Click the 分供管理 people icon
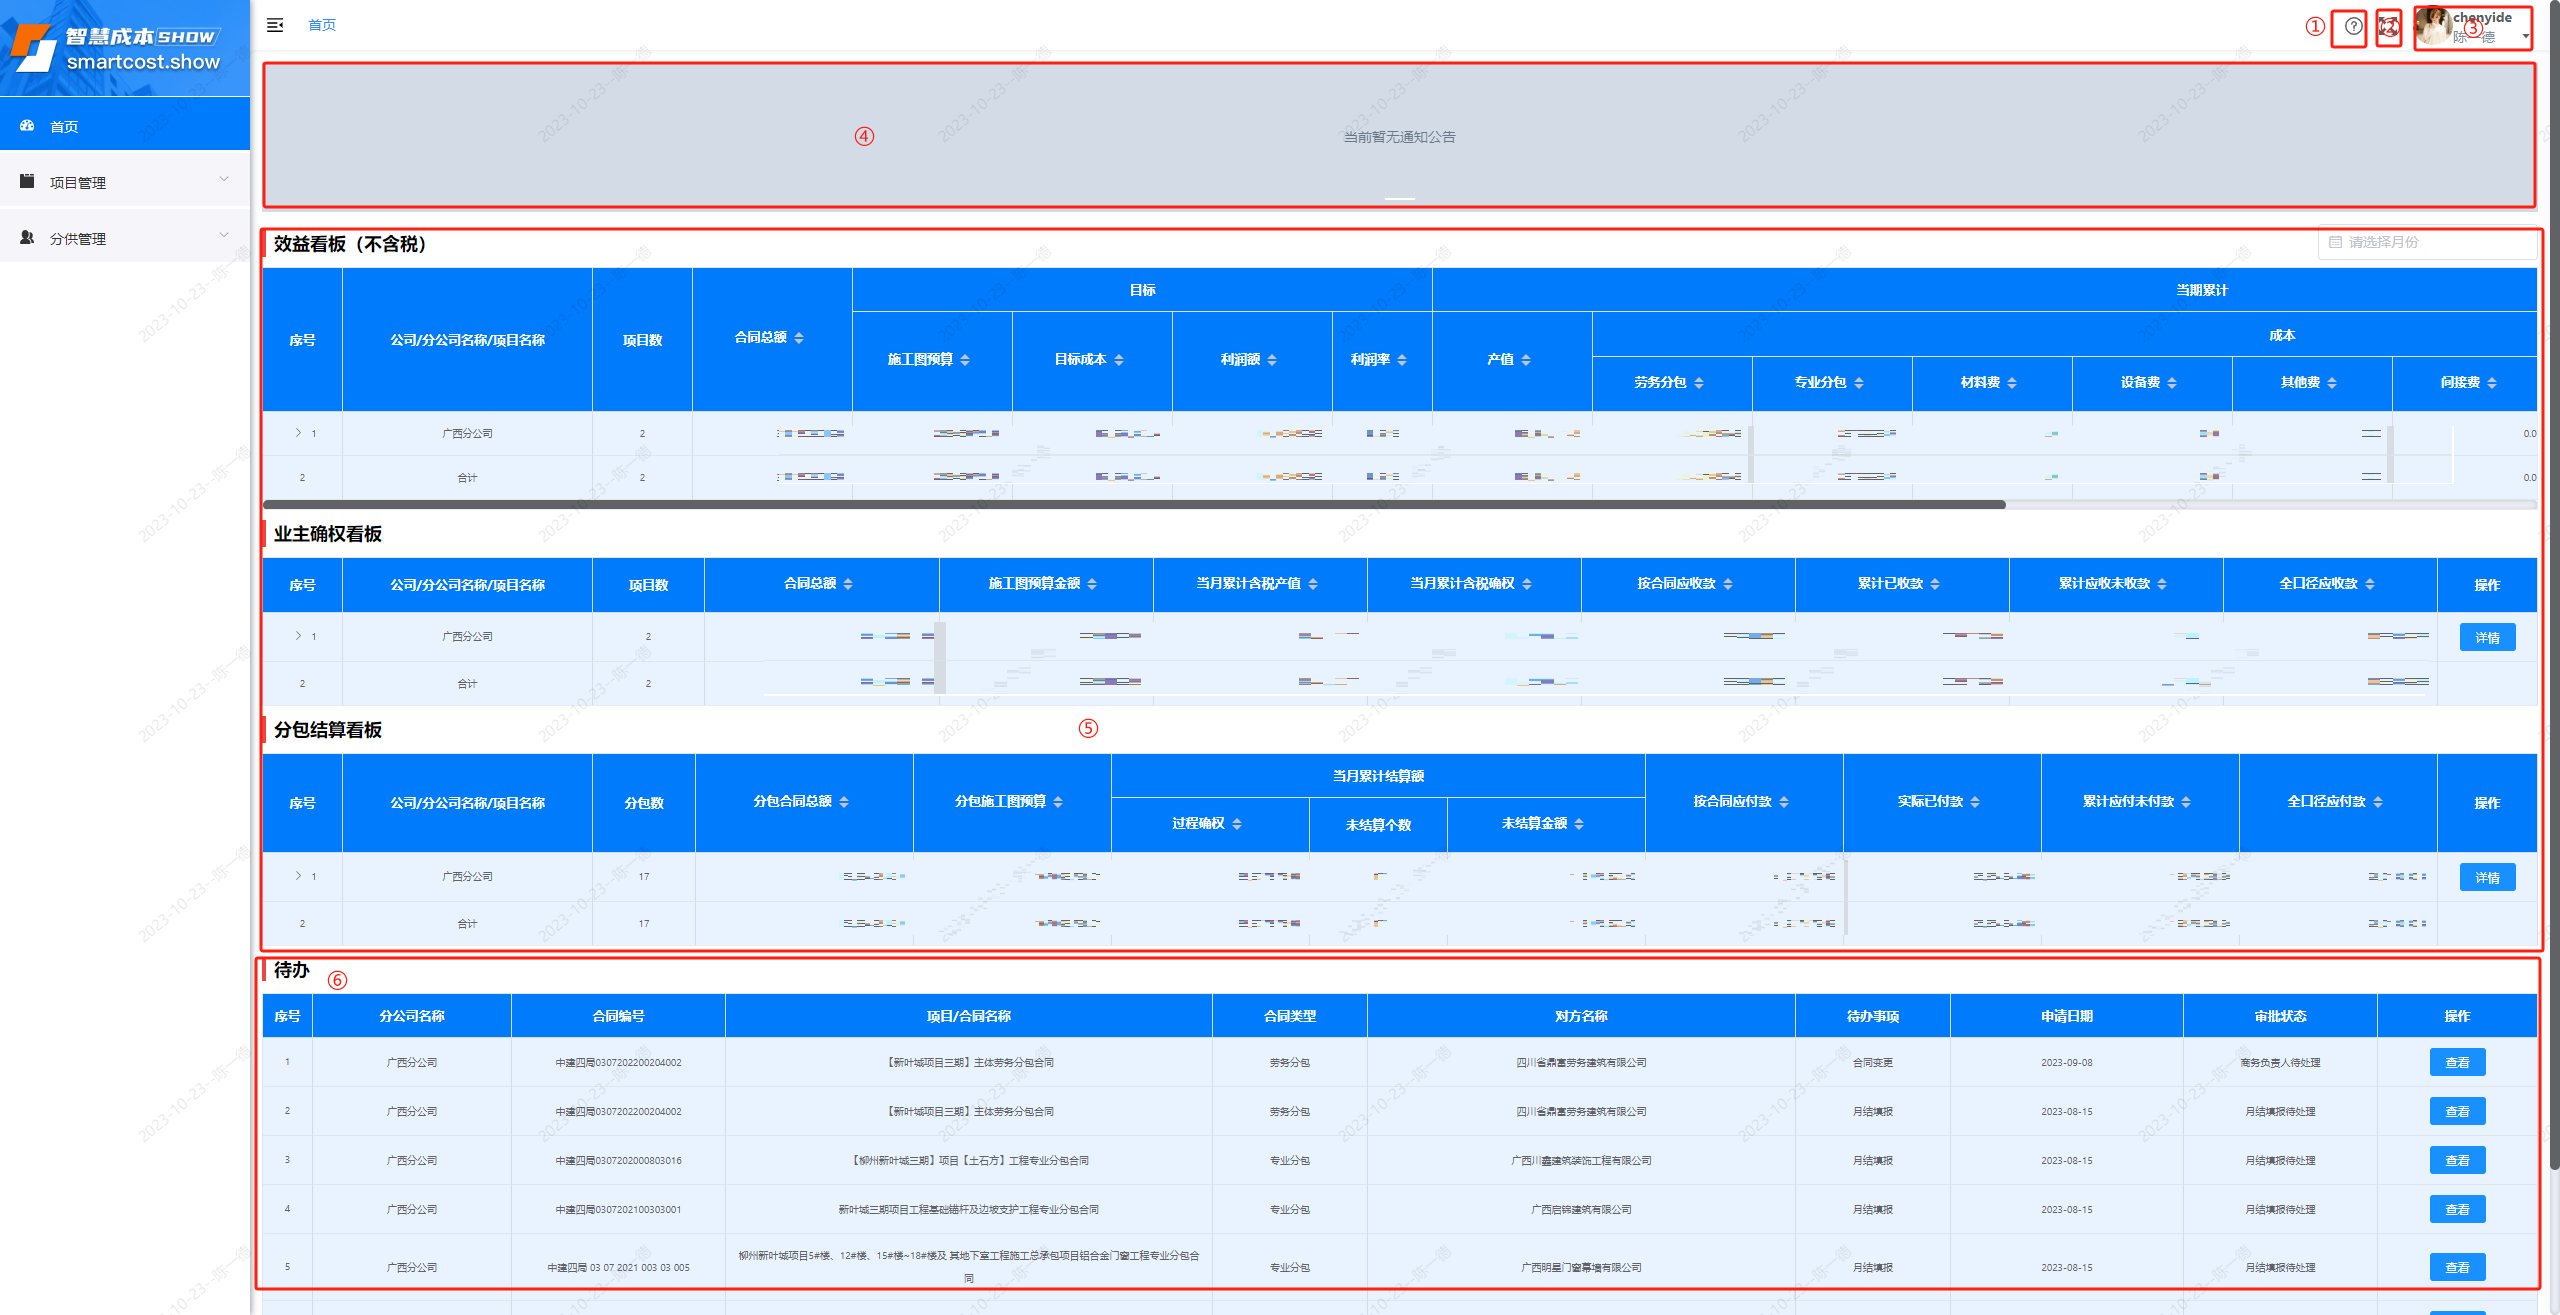The image size is (2560, 1315). coord(27,238)
